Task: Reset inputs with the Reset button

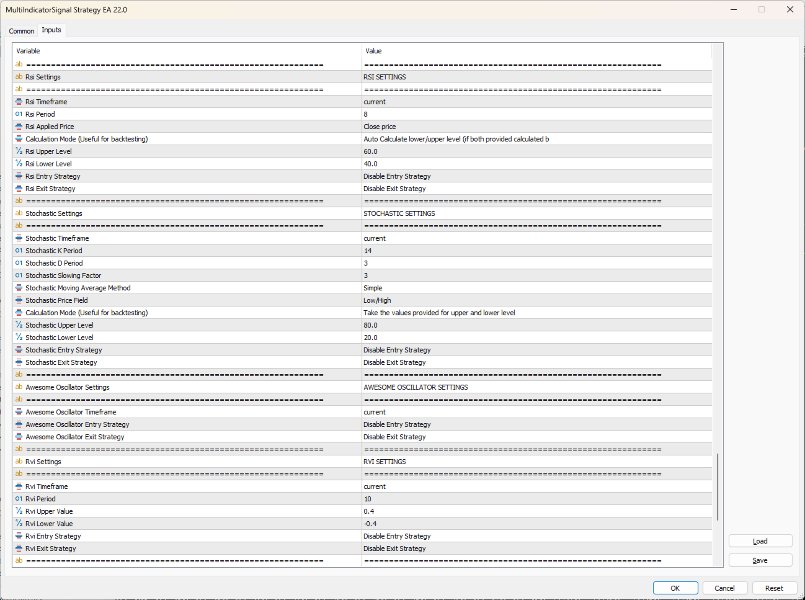Action: tap(774, 588)
